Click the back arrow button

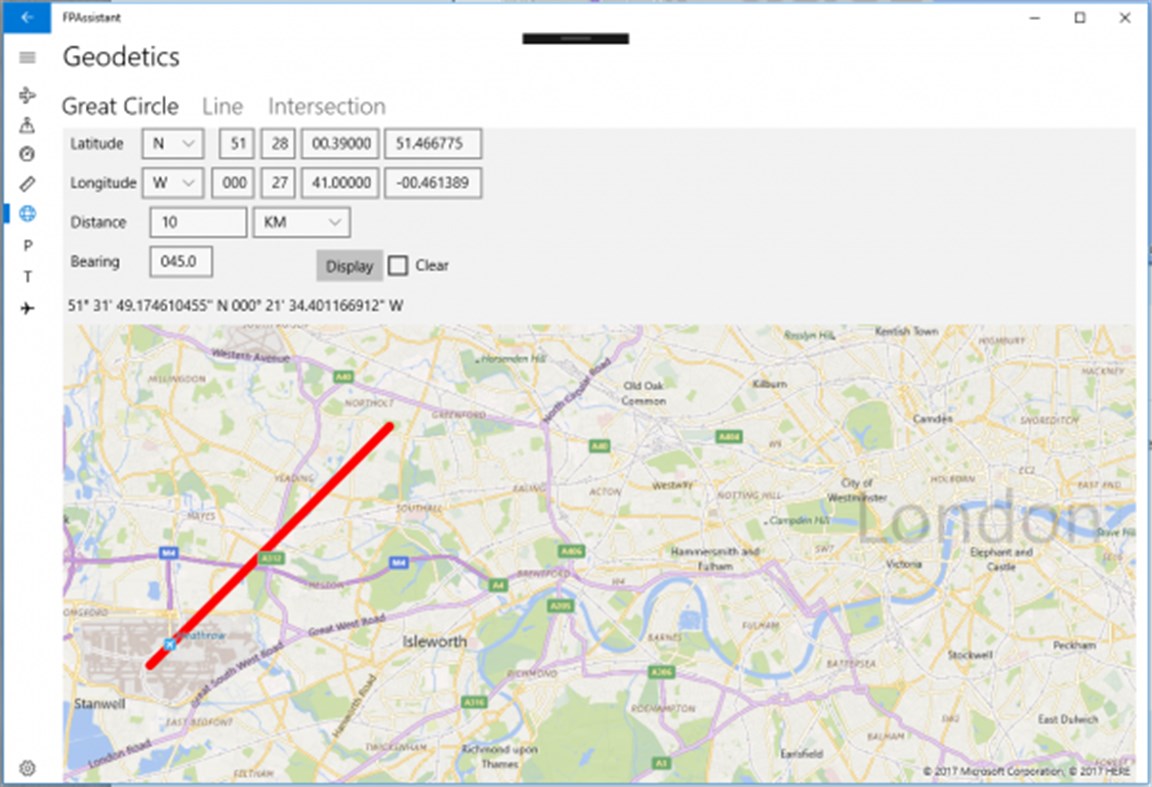pos(27,17)
